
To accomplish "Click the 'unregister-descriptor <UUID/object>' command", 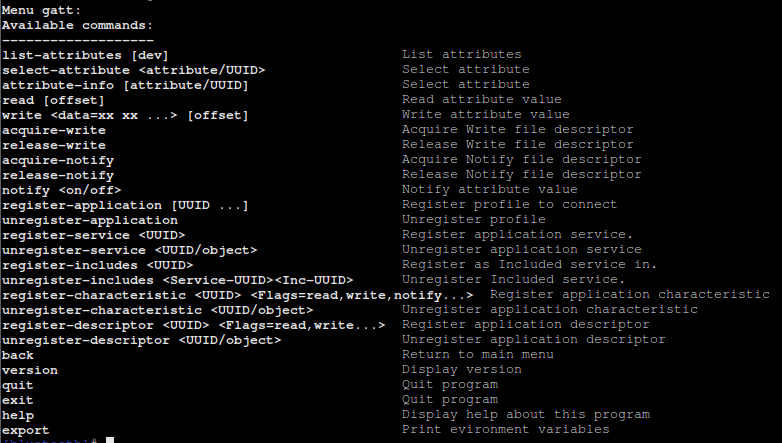I will (x=141, y=339).
